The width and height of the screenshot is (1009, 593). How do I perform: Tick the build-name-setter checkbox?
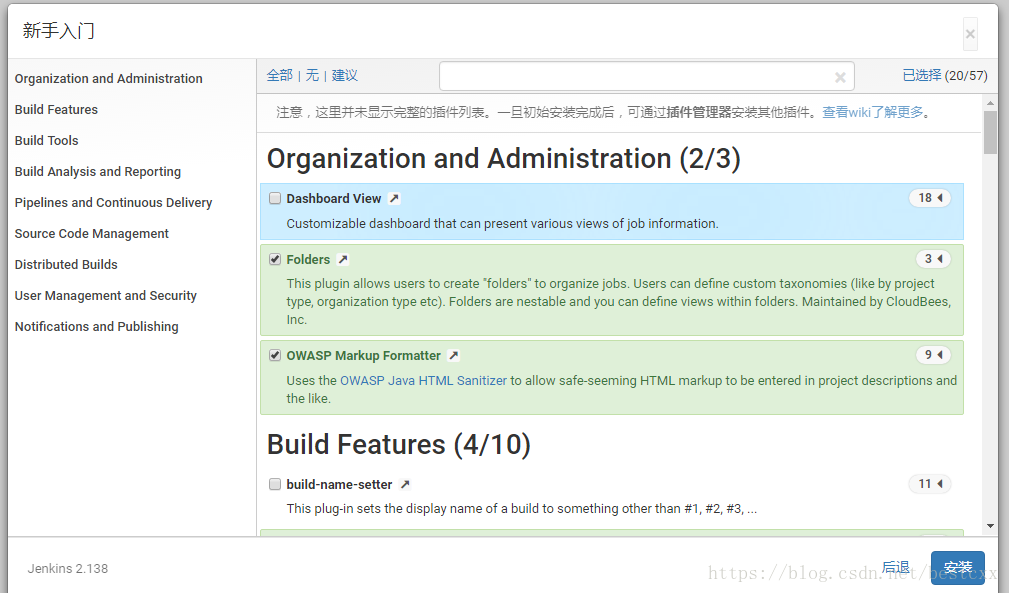[275, 484]
